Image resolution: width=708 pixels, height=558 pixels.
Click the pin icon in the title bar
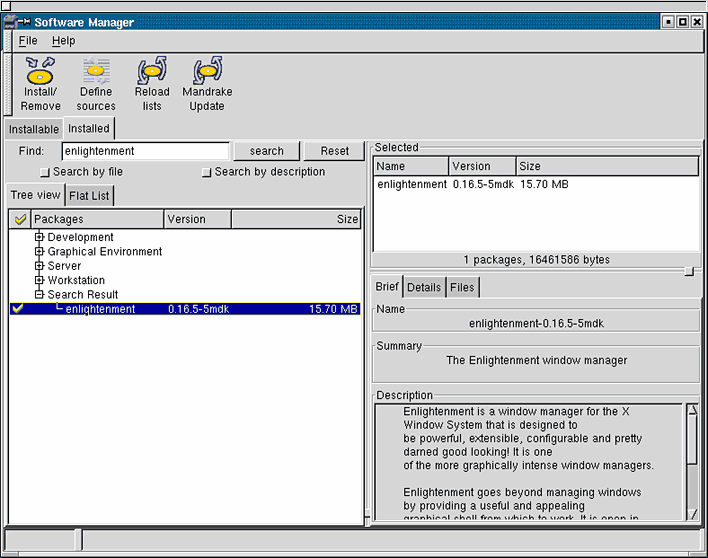point(24,22)
